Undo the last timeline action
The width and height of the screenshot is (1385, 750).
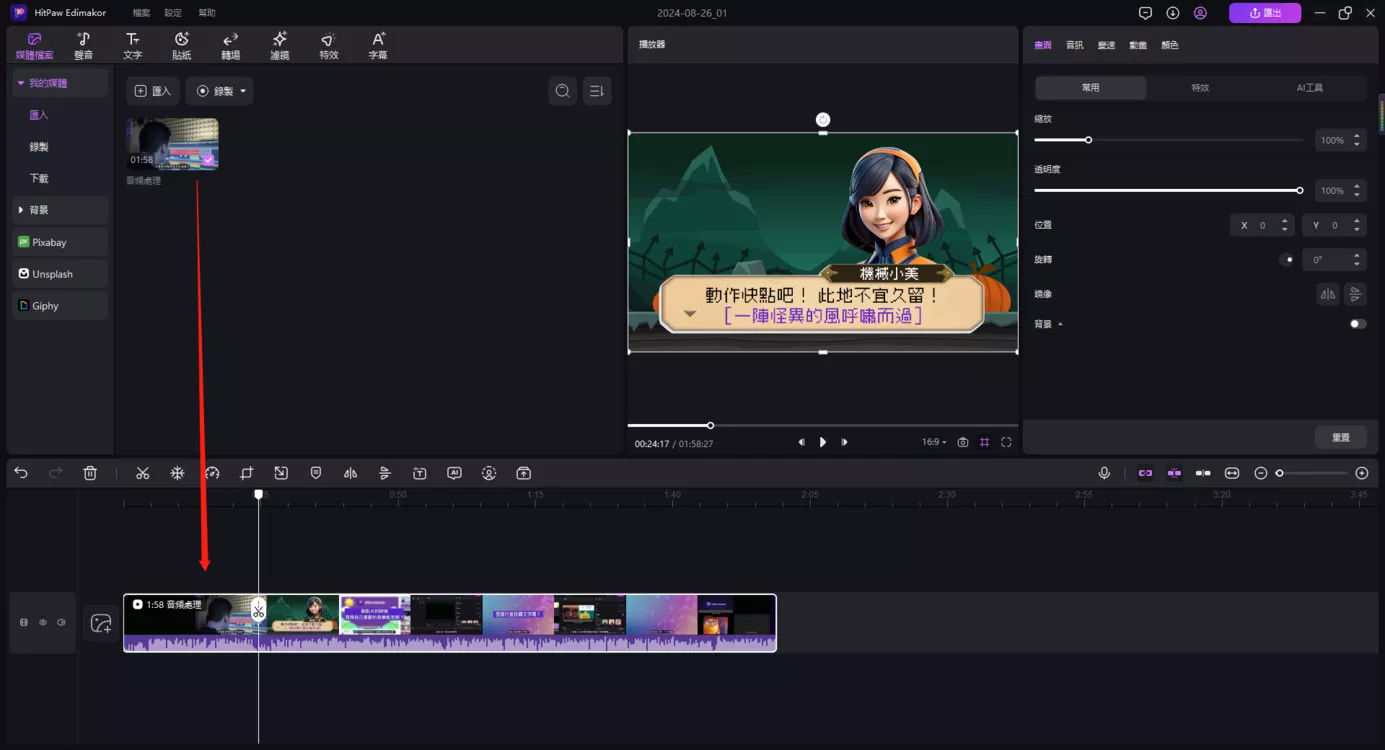[x=21, y=473]
